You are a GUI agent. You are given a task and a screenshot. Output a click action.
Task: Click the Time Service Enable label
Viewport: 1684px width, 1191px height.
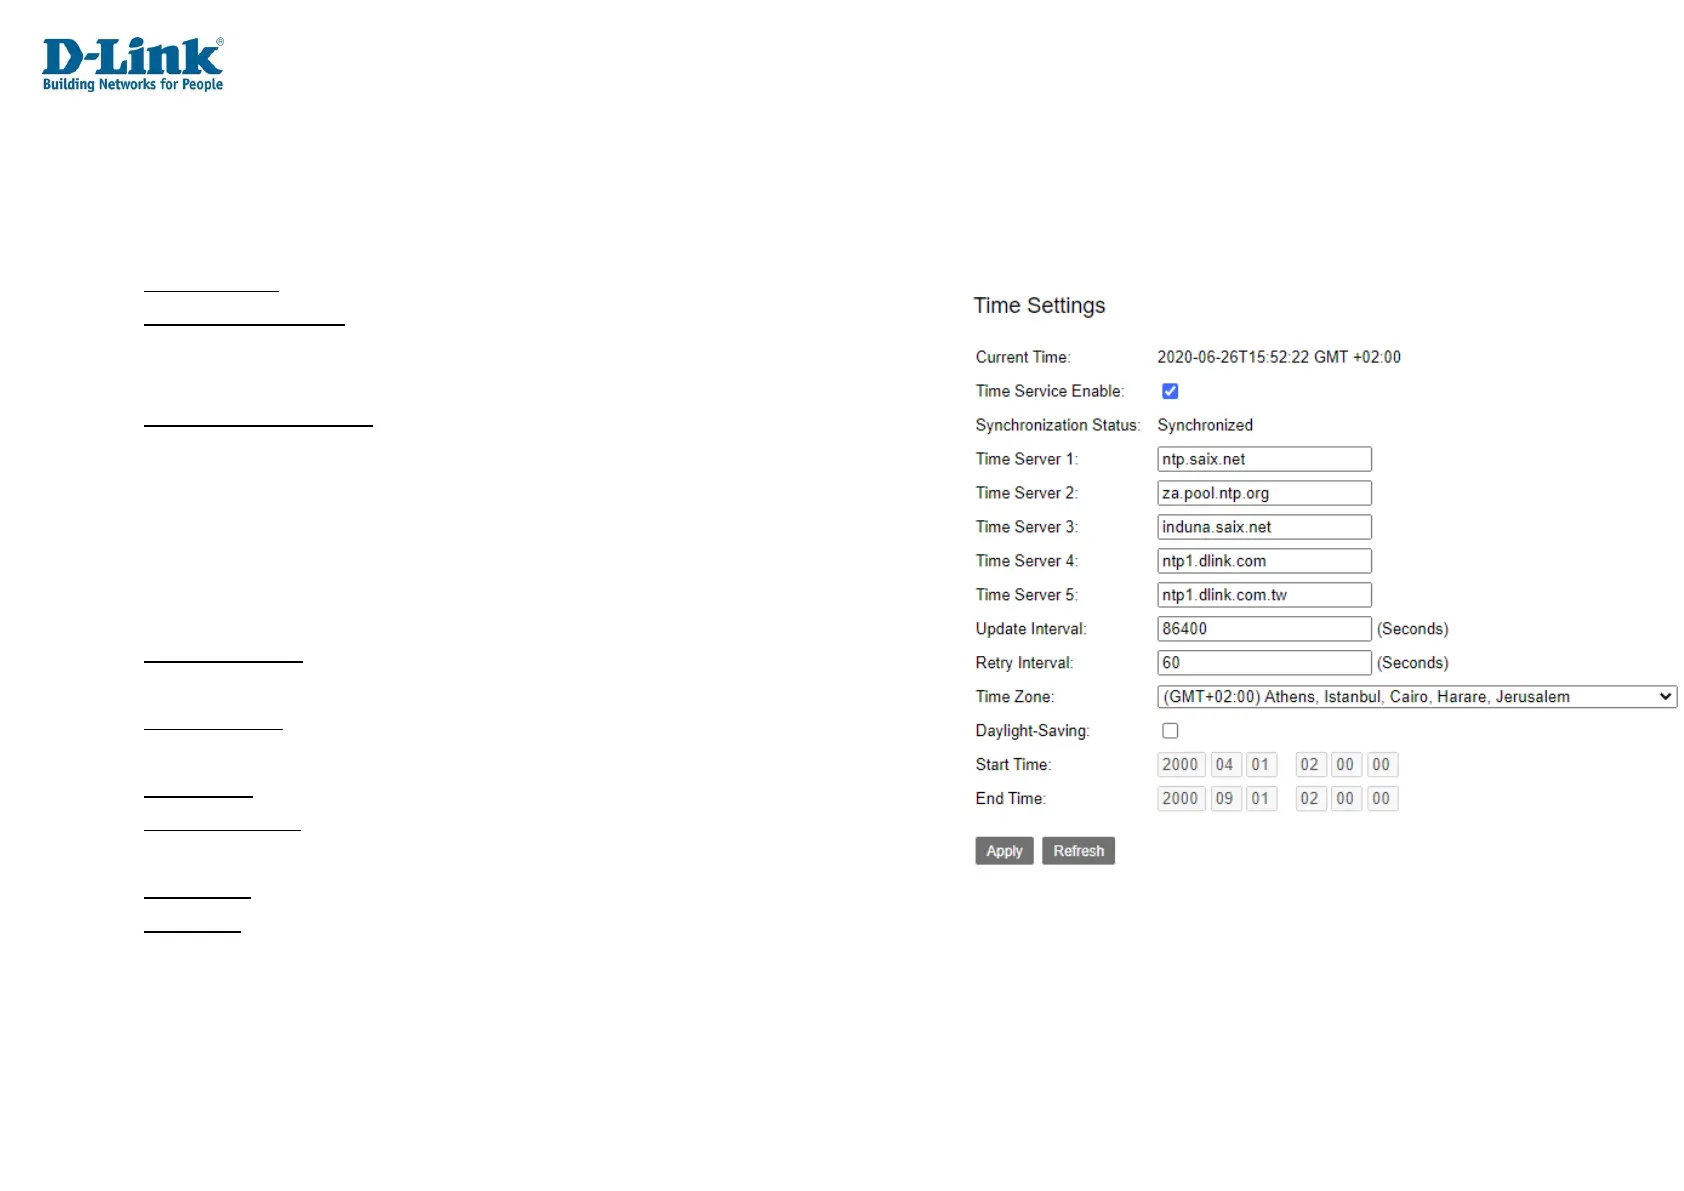[1050, 391]
